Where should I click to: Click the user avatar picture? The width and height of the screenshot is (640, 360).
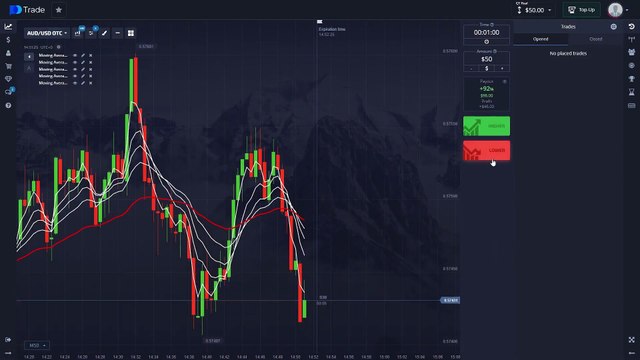[615, 10]
